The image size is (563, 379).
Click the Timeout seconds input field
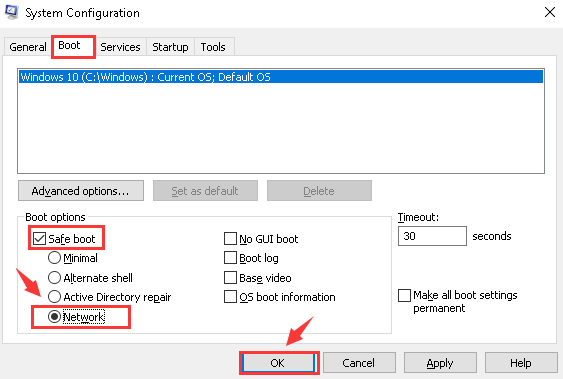click(x=432, y=236)
